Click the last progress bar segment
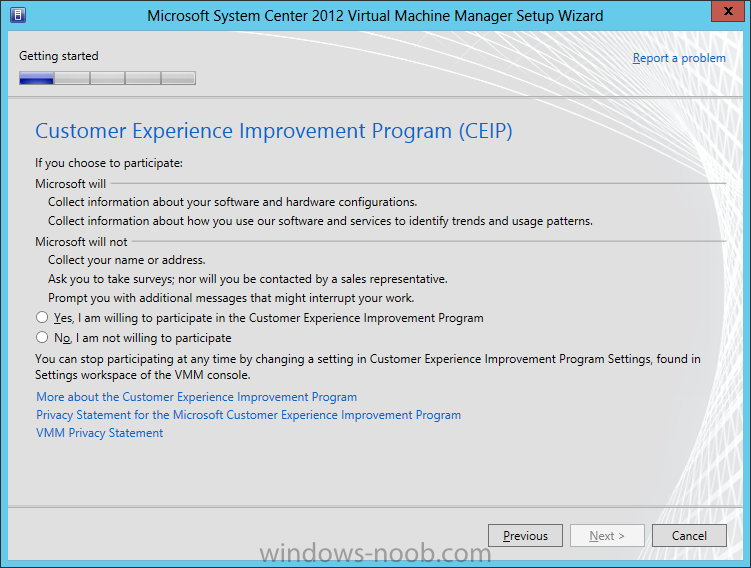The height and width of the screenshot is (568, 751). click(x=178, y=78)
